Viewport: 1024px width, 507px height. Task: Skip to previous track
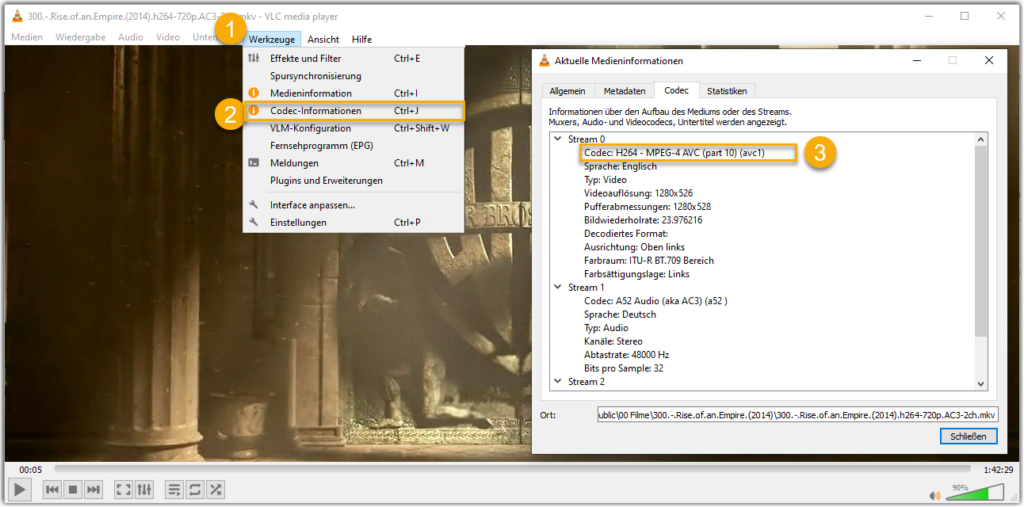(x=52, y=489)
